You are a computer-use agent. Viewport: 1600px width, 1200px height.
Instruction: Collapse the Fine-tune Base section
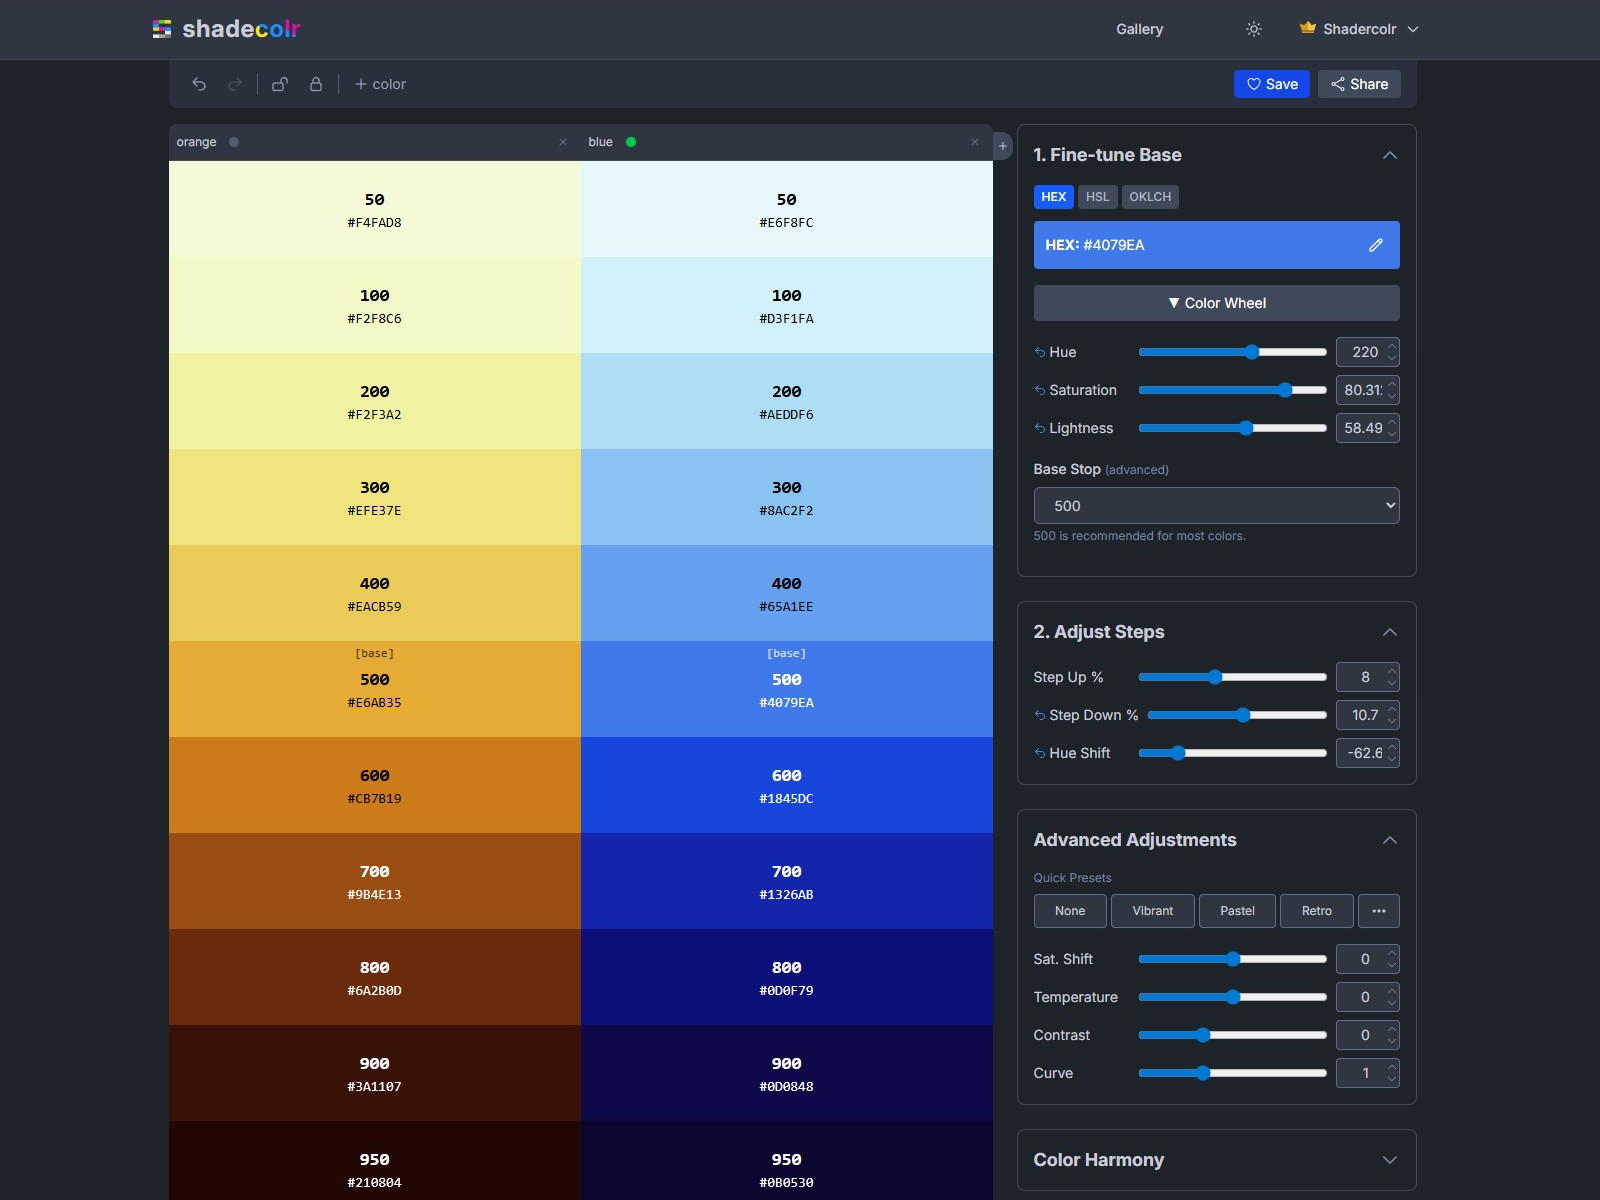click(x=1390, y=156)
